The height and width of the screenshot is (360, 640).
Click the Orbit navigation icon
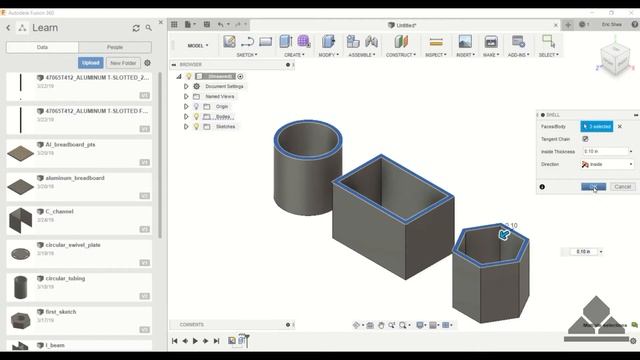click(x=357, y=325)
